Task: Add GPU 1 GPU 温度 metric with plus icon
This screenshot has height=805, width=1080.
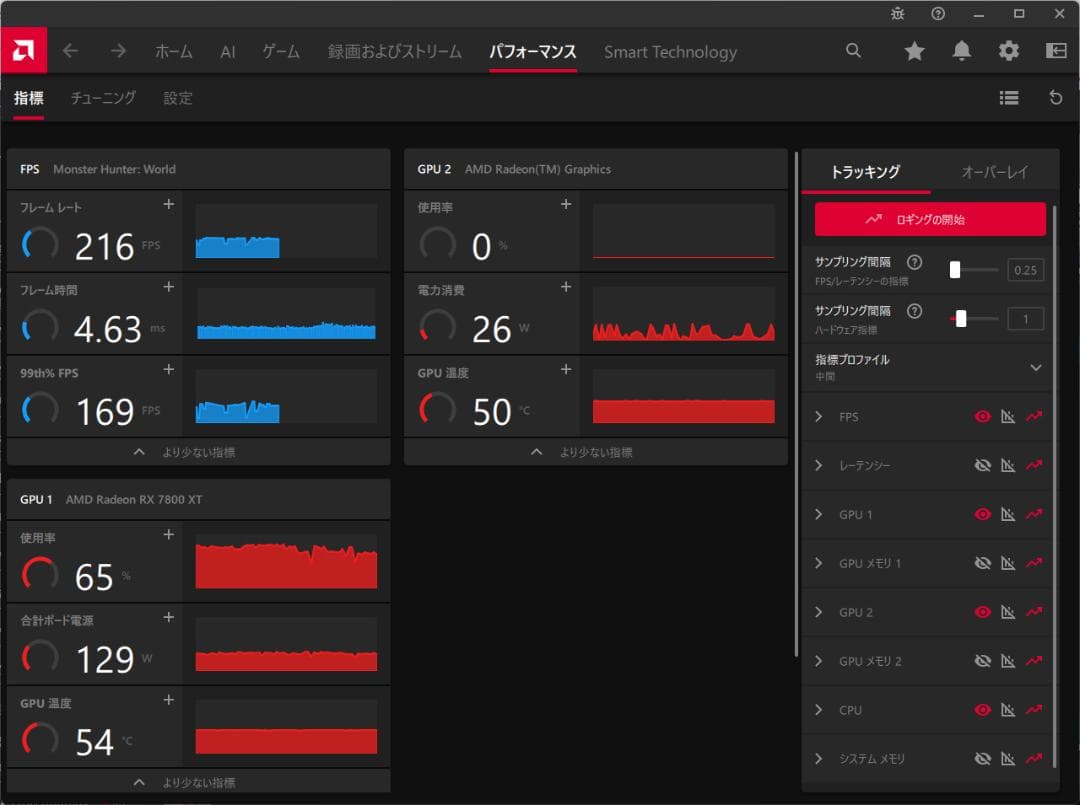Action: pos(169,700)
